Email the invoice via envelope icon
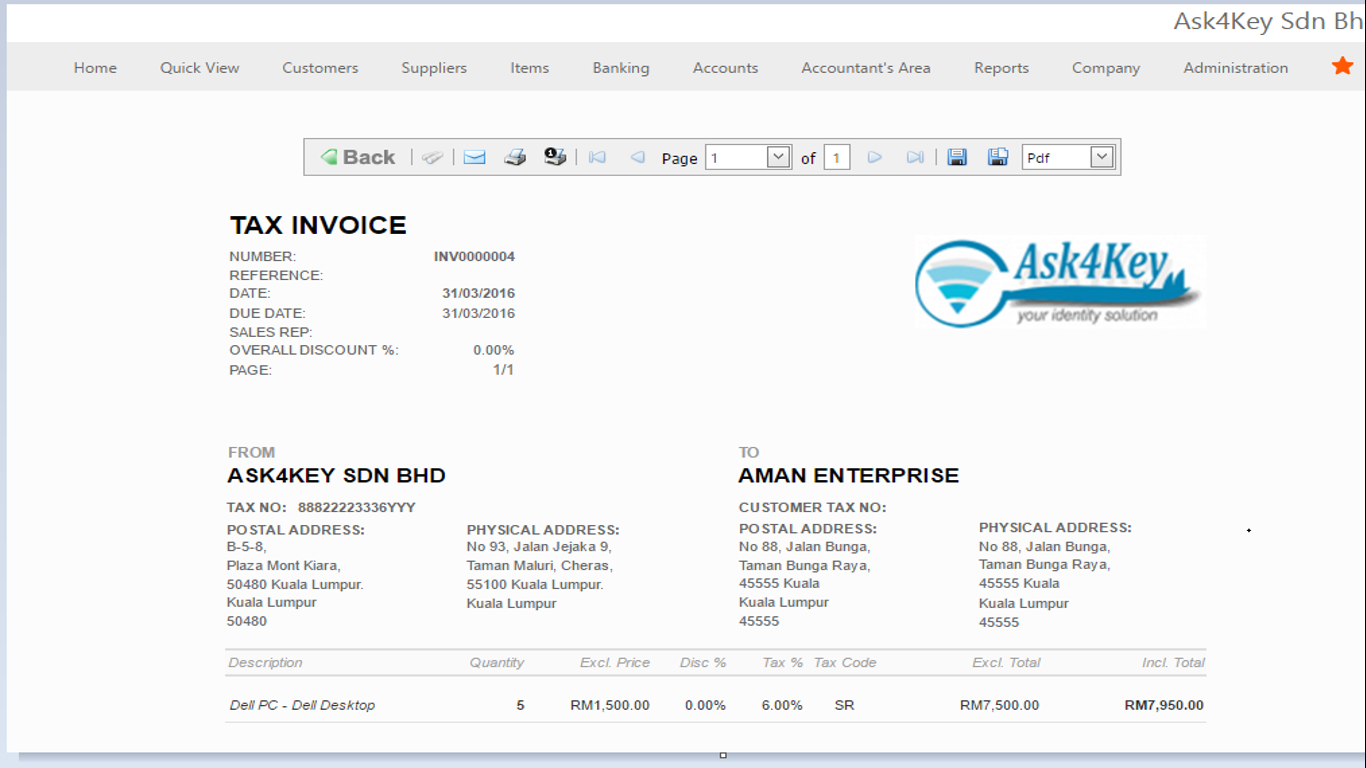This screenshot has height=768, width=1366. click(474, 157)
